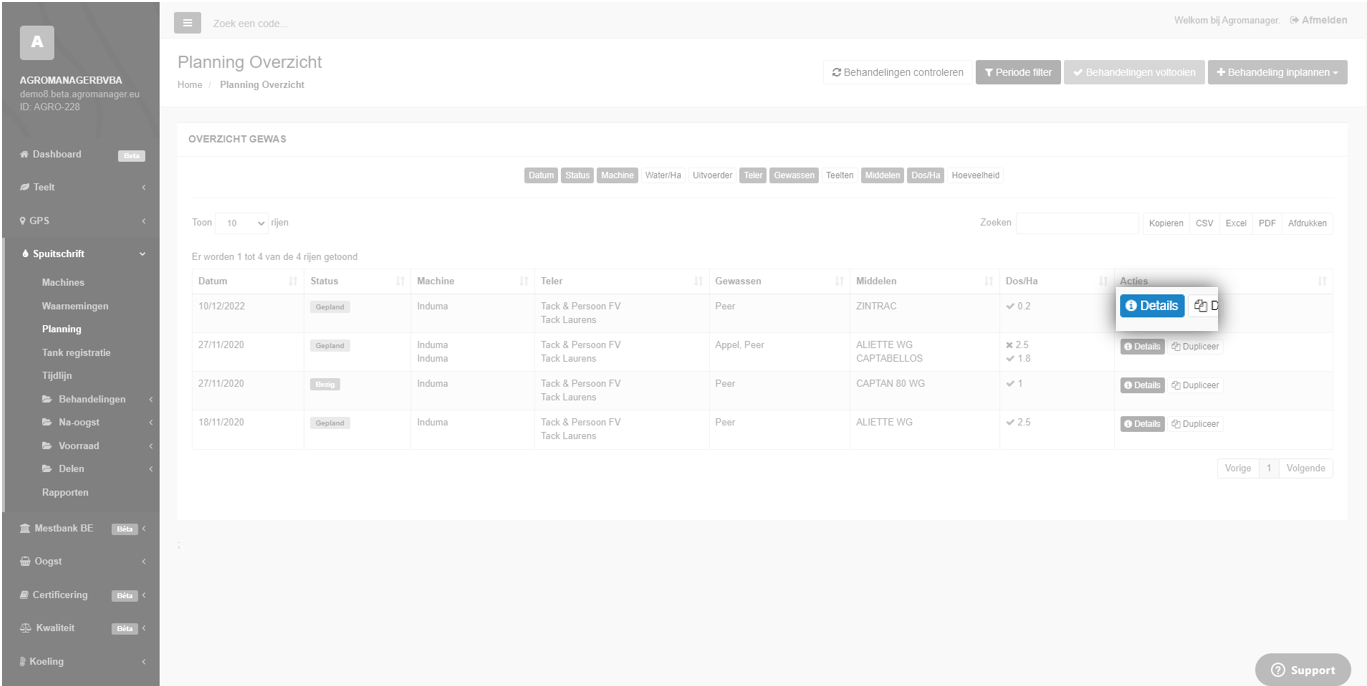The width and height of the screenshot is (1367, 686).
Task: Toggle the Gewassen column visibility button
Action: pos(794,175)
